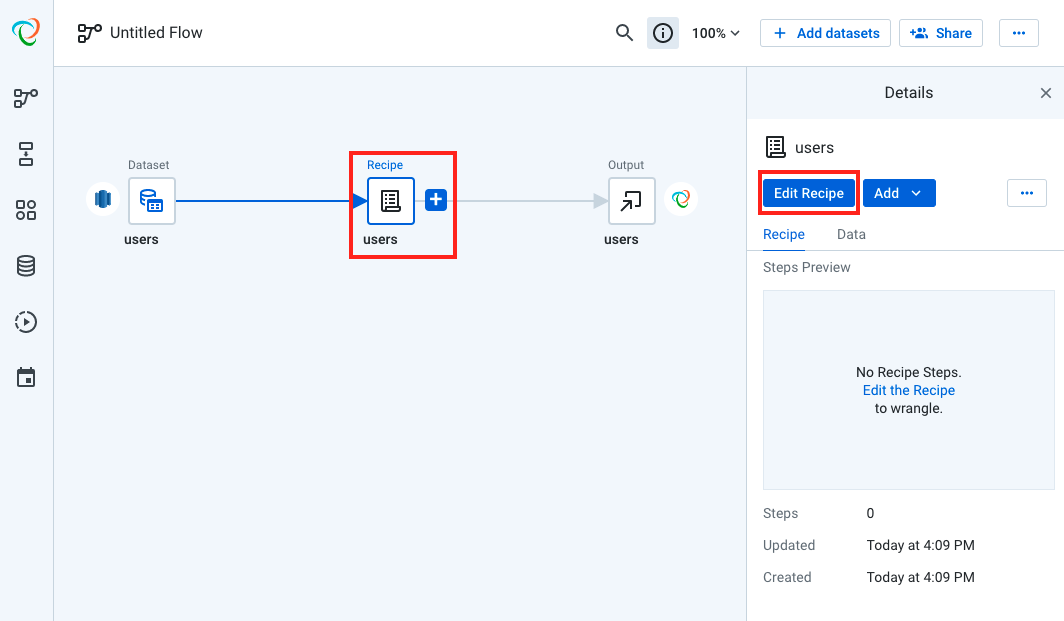1064x621 pixels.
Task: Click the plus icon next to the Recipe
Action: [x=435, y=199]
